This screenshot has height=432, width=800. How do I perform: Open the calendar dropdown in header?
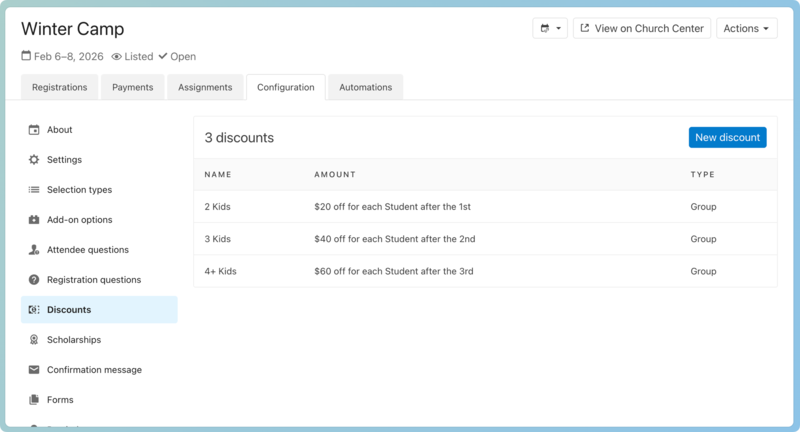[550, 29]
